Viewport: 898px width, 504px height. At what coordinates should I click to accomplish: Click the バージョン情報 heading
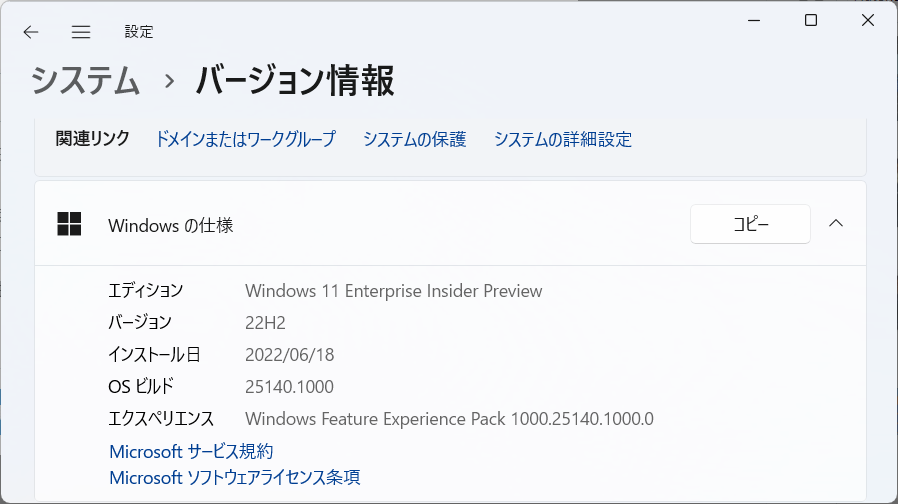295,80
